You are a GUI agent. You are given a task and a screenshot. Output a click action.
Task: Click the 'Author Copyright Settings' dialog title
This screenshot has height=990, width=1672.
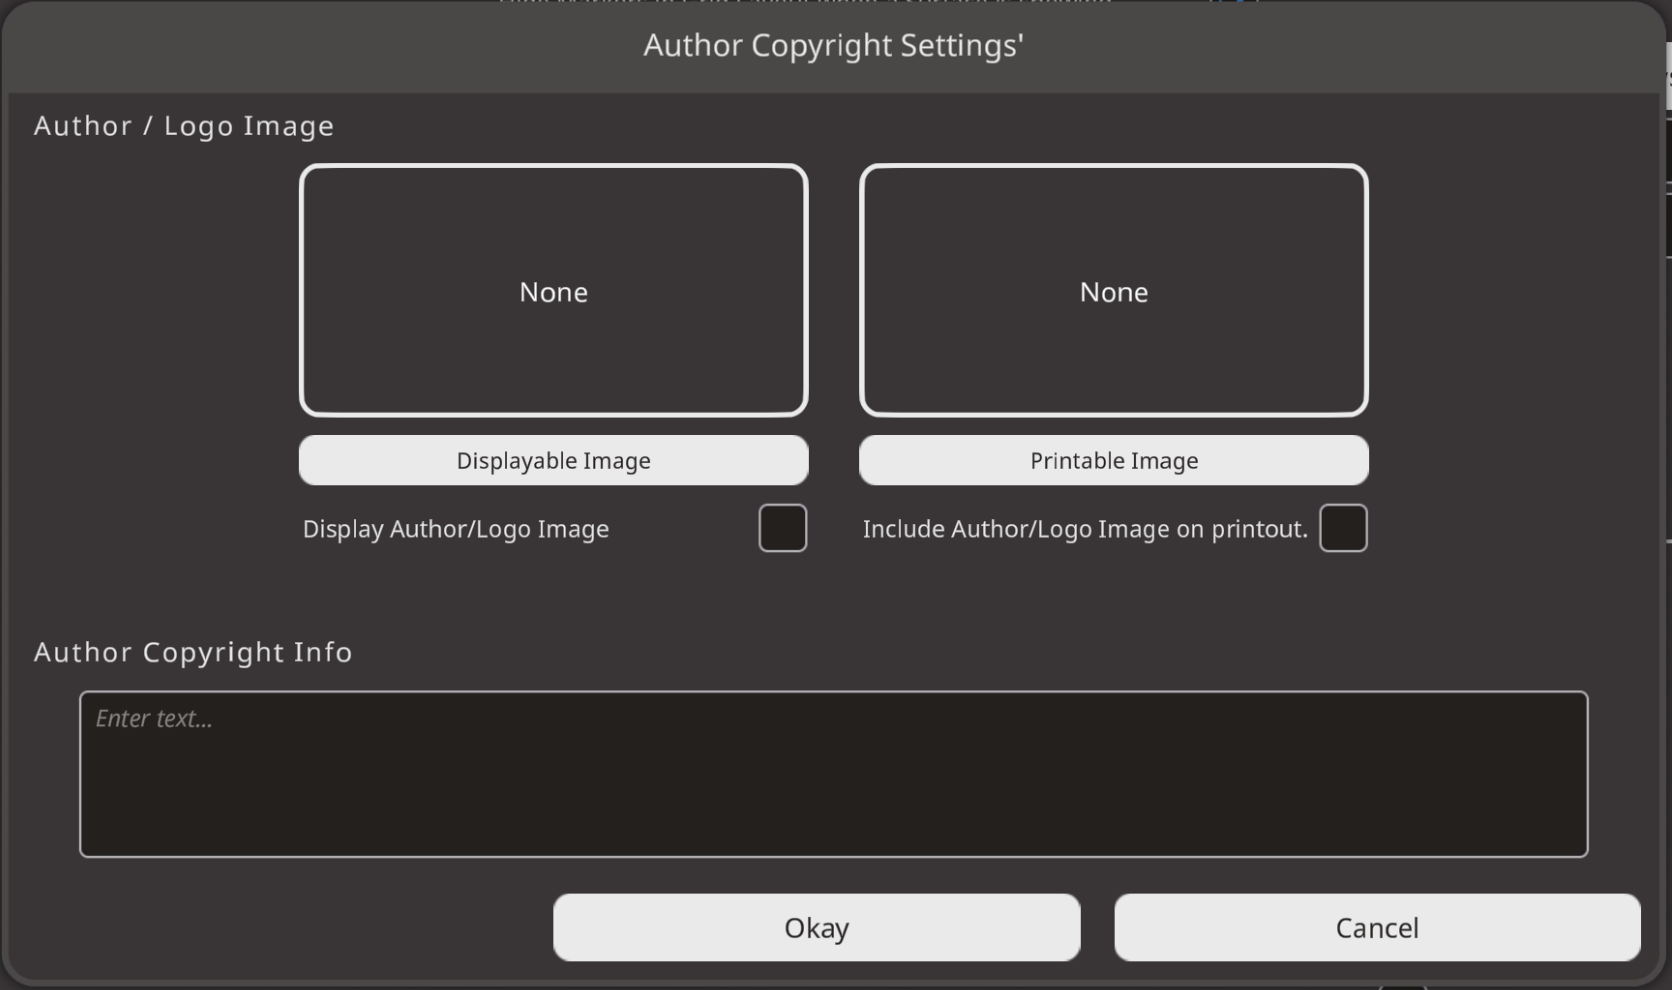point(833,45)
